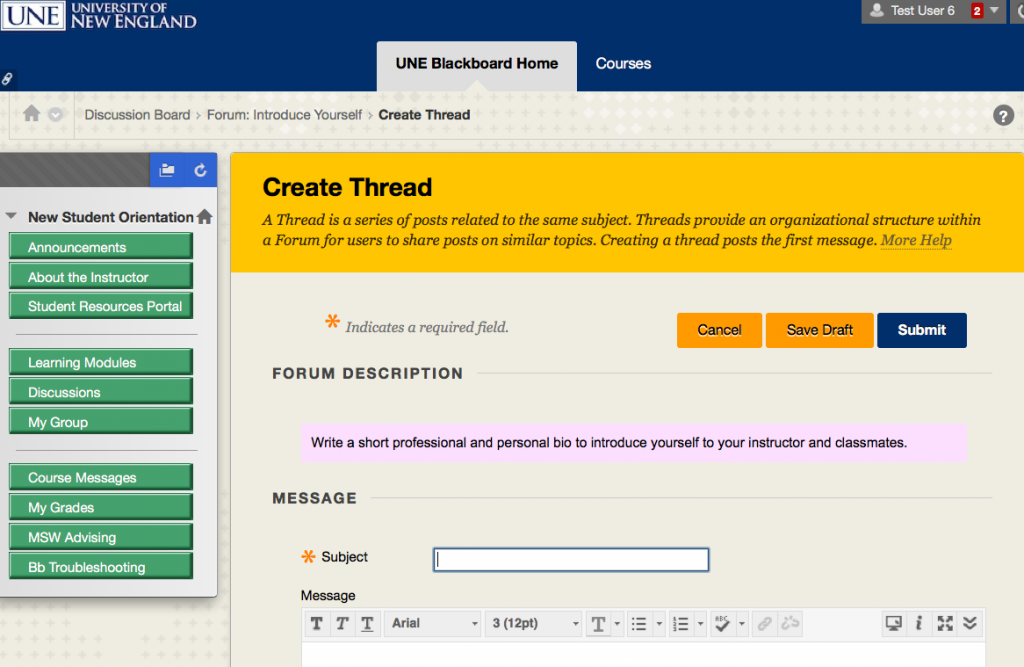Open the Test User 6 menu arrow
Screen dimensions: 1024x667
[994, 10]
